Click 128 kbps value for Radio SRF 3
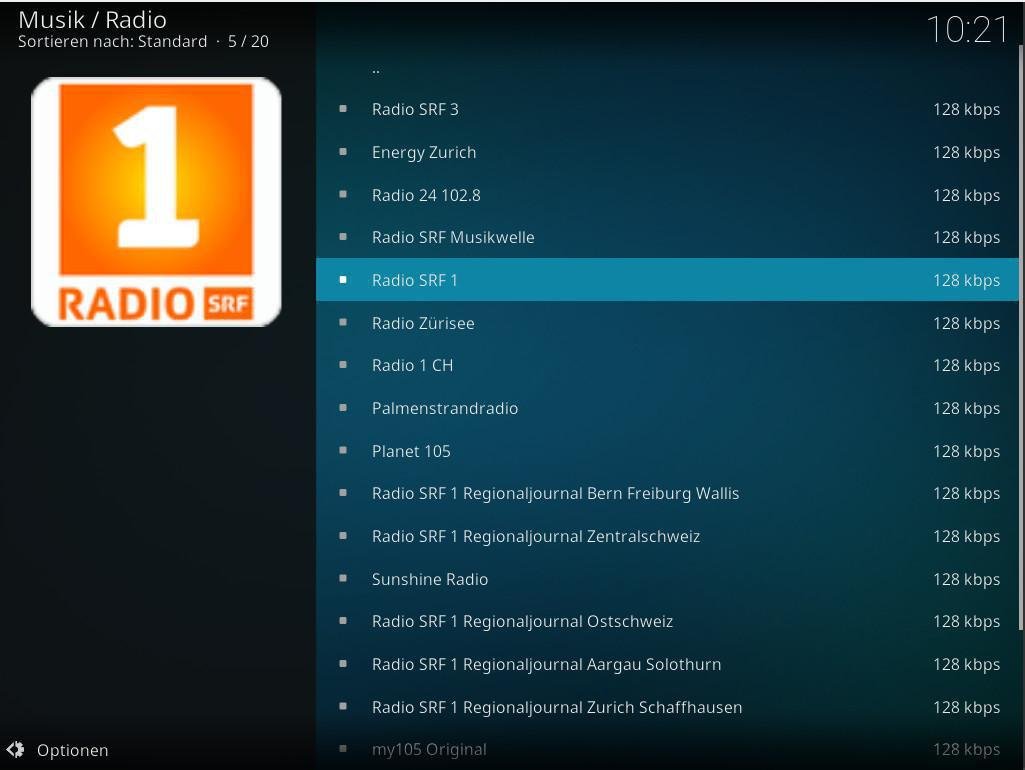The height and width of the screenshot is (770, 1025). click(966, 110)
